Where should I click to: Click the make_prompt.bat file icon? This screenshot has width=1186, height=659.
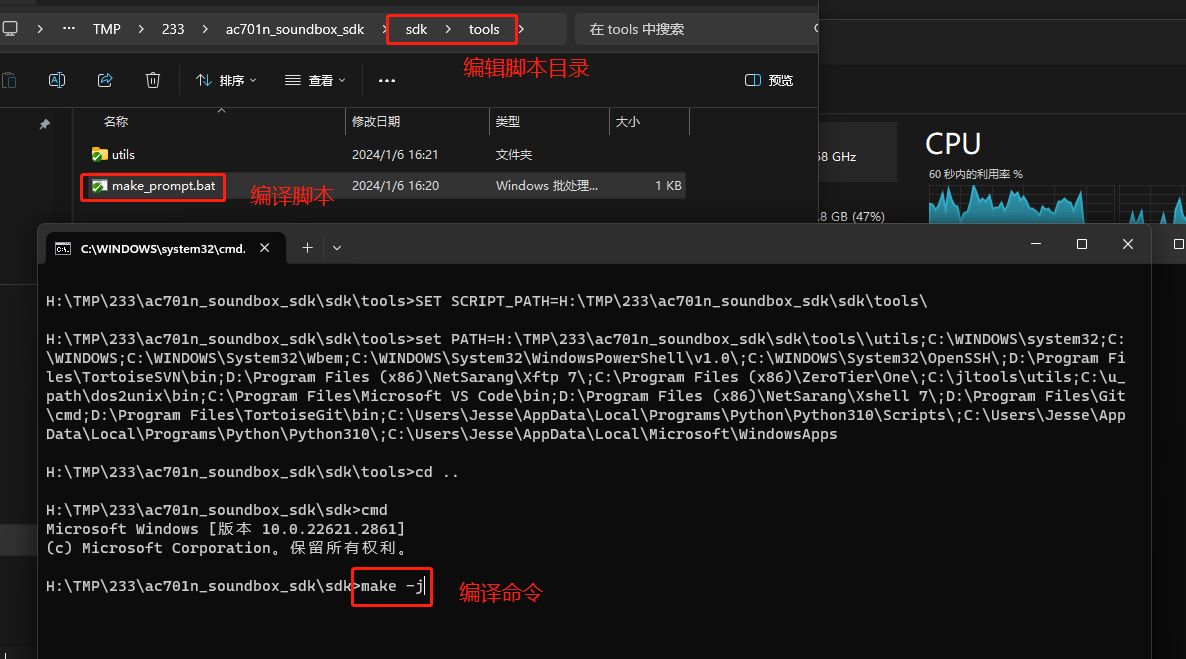pos(99,186)
